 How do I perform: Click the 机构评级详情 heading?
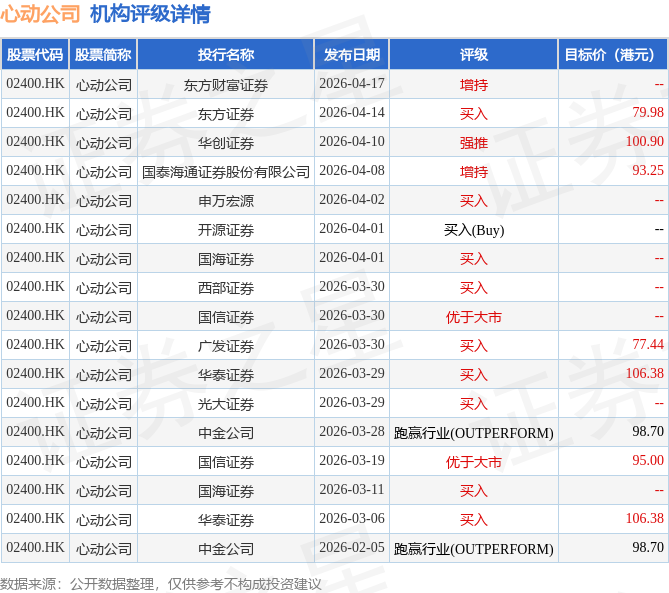pos(150,14)
